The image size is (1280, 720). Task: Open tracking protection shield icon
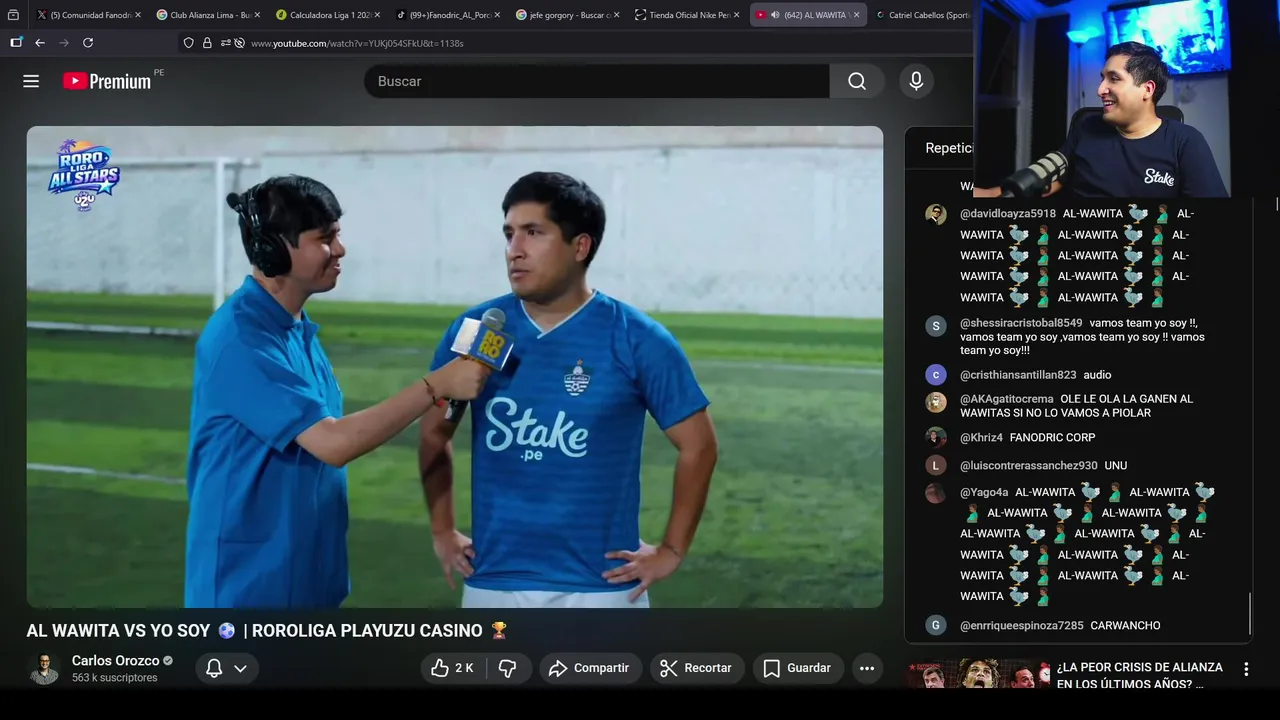[x=188, y=43]
